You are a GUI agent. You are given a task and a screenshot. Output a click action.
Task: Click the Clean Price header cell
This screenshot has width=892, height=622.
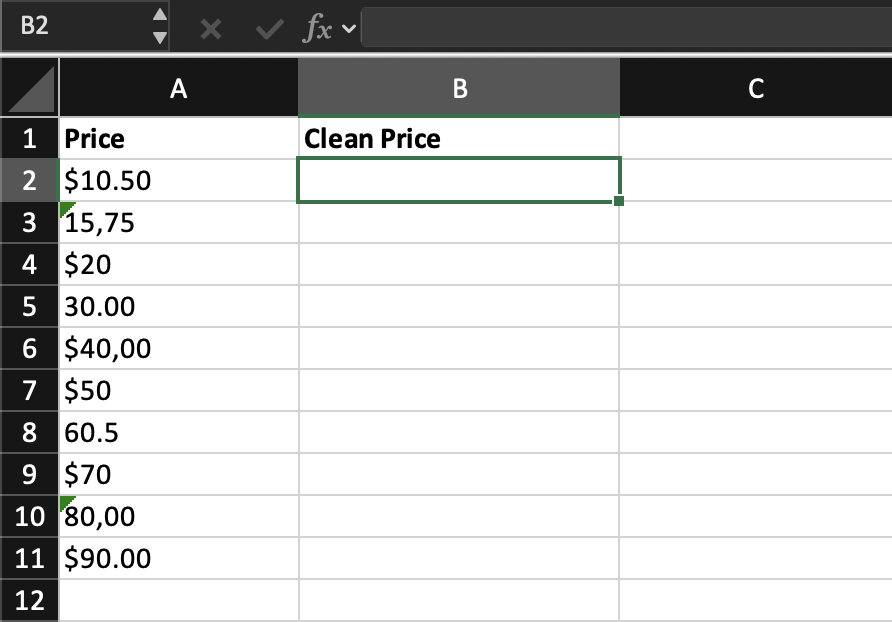(x=459, y=138)
